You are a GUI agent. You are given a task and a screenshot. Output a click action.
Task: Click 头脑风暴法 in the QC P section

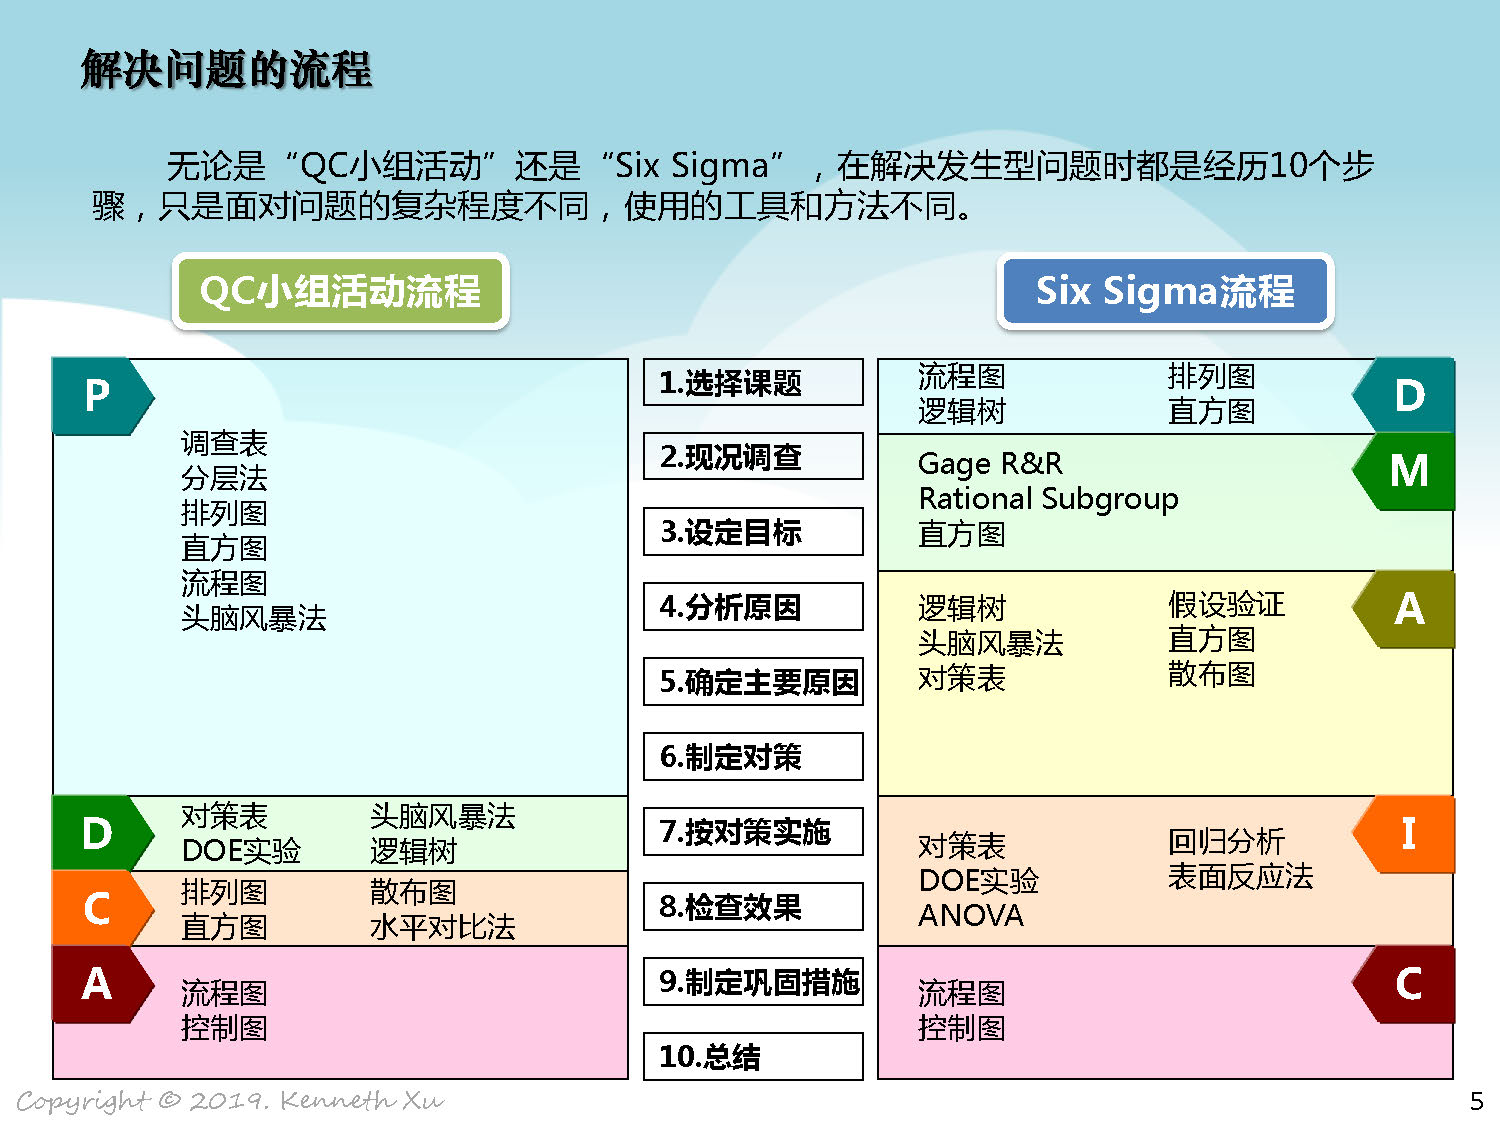[254, 618]
